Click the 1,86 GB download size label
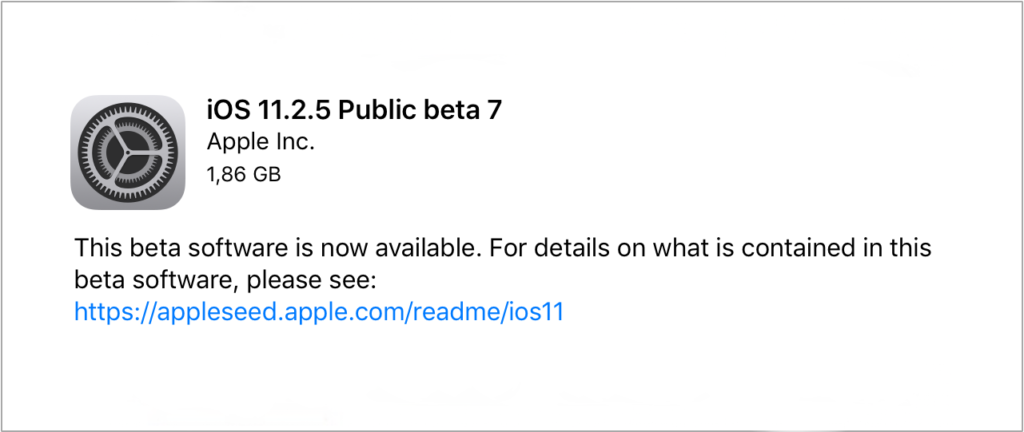 coord(243,175)
